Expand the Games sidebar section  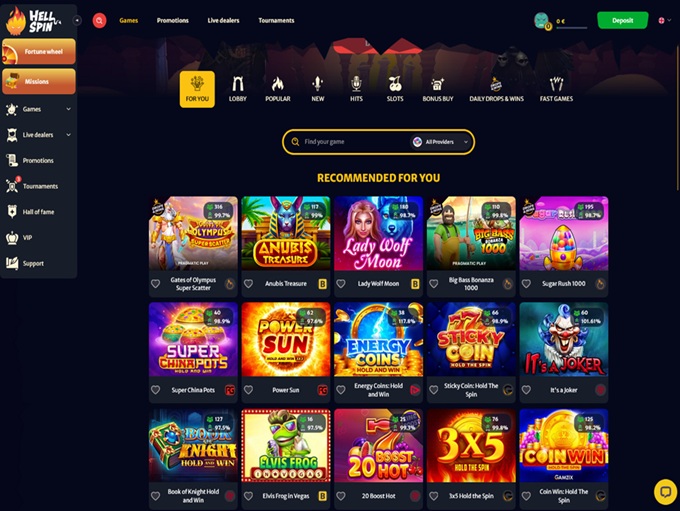[x=69, y=109]
